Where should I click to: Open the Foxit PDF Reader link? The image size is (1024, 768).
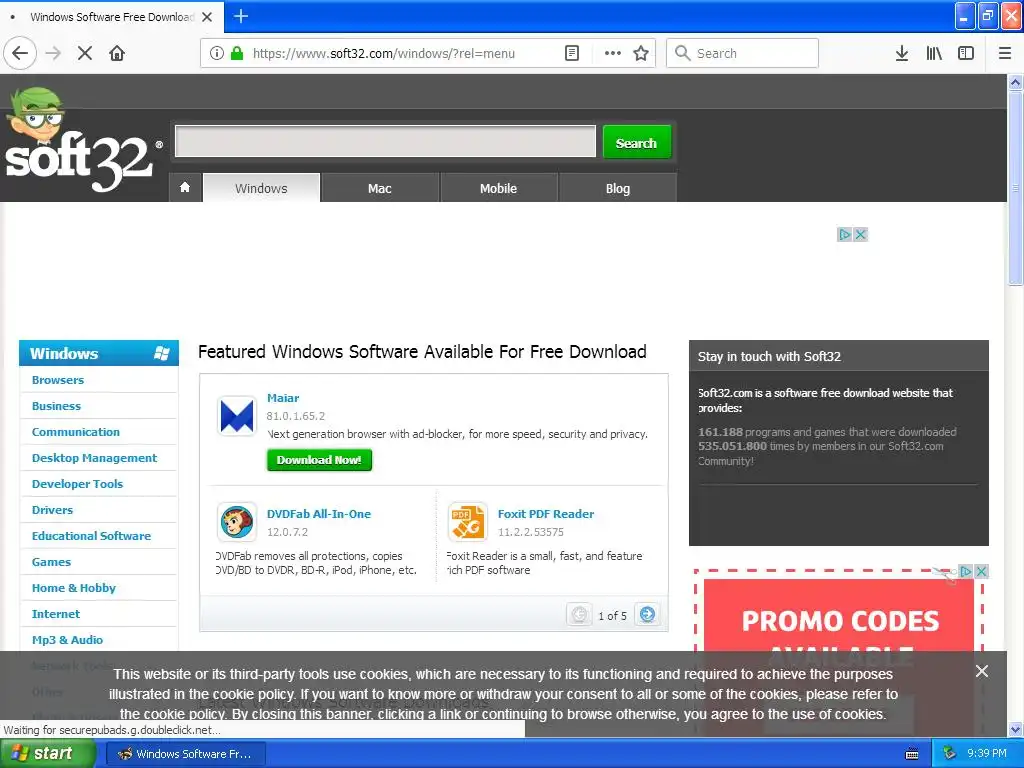(x=546, y=514)
